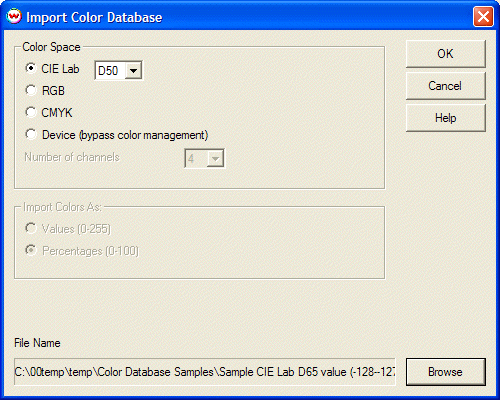Open Help for this dialog
This screenshot has width=500, height=400.
coord(446,118)
